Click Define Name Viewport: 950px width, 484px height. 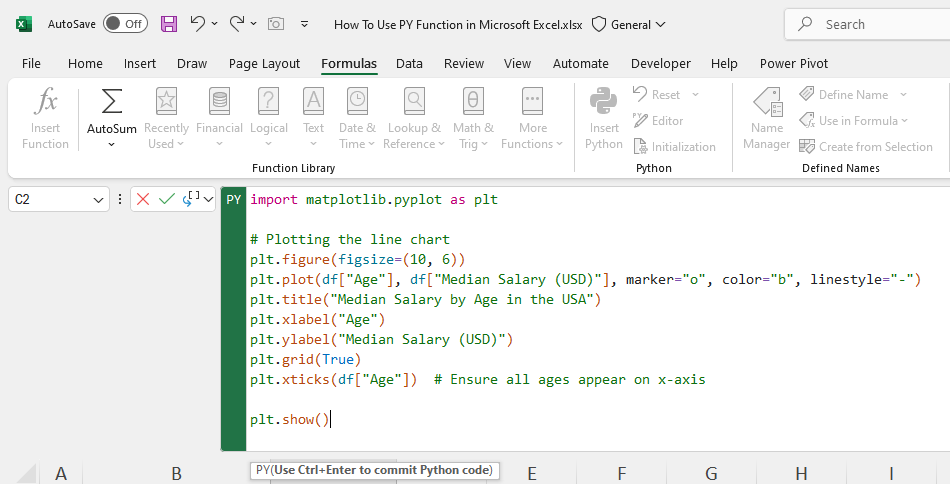point(844,94)
